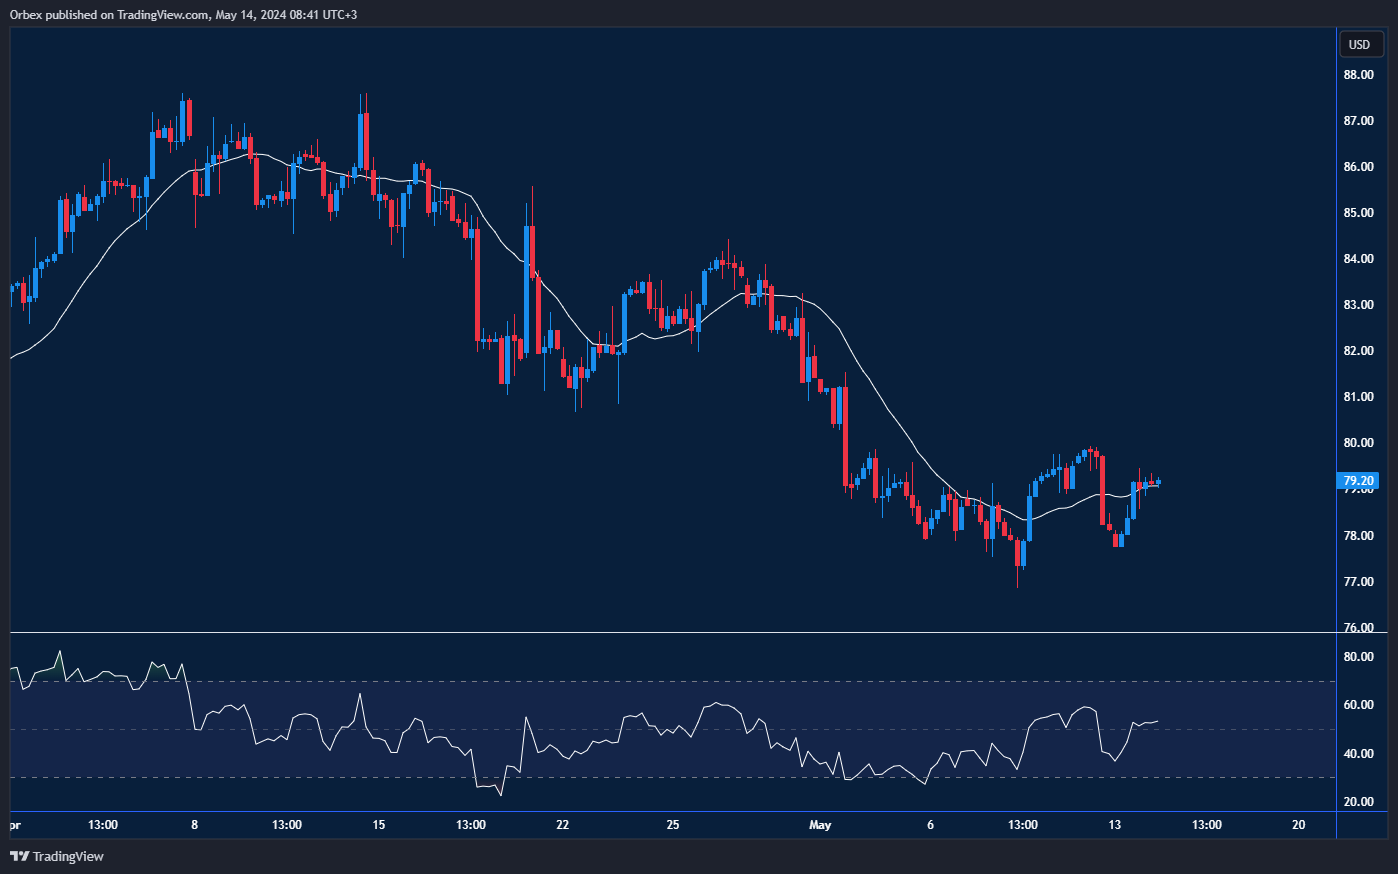Click the "20" future date label on time axis
The height and width of the screenshot is (874, 1398).
(x=1298, y=825)
